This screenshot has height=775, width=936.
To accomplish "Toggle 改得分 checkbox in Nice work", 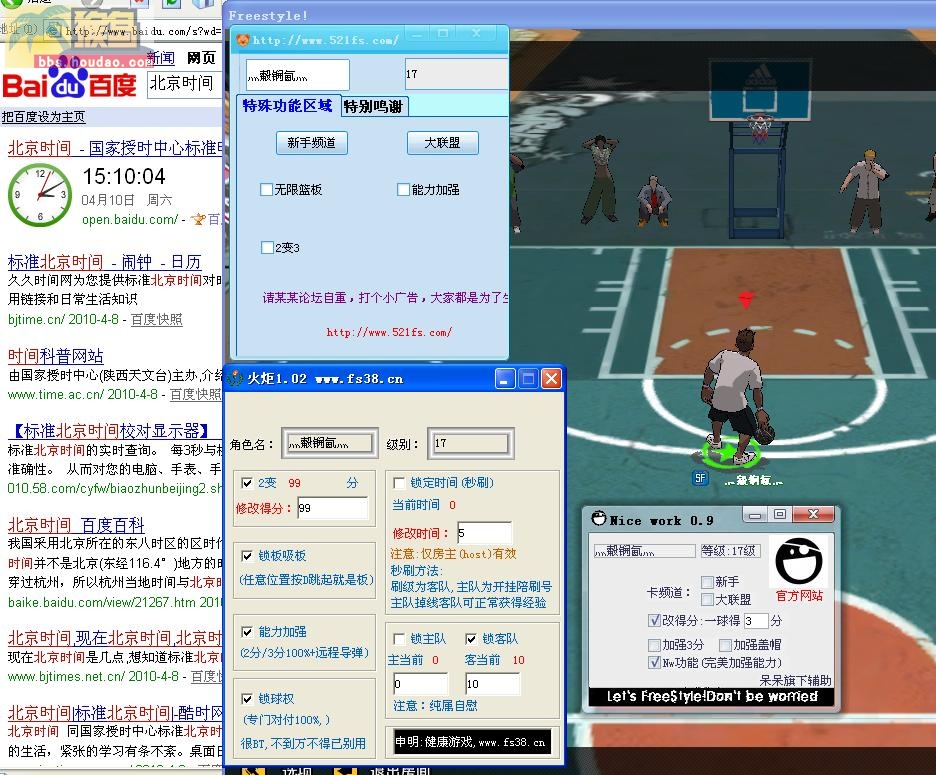I will click(x=654, y=620).
